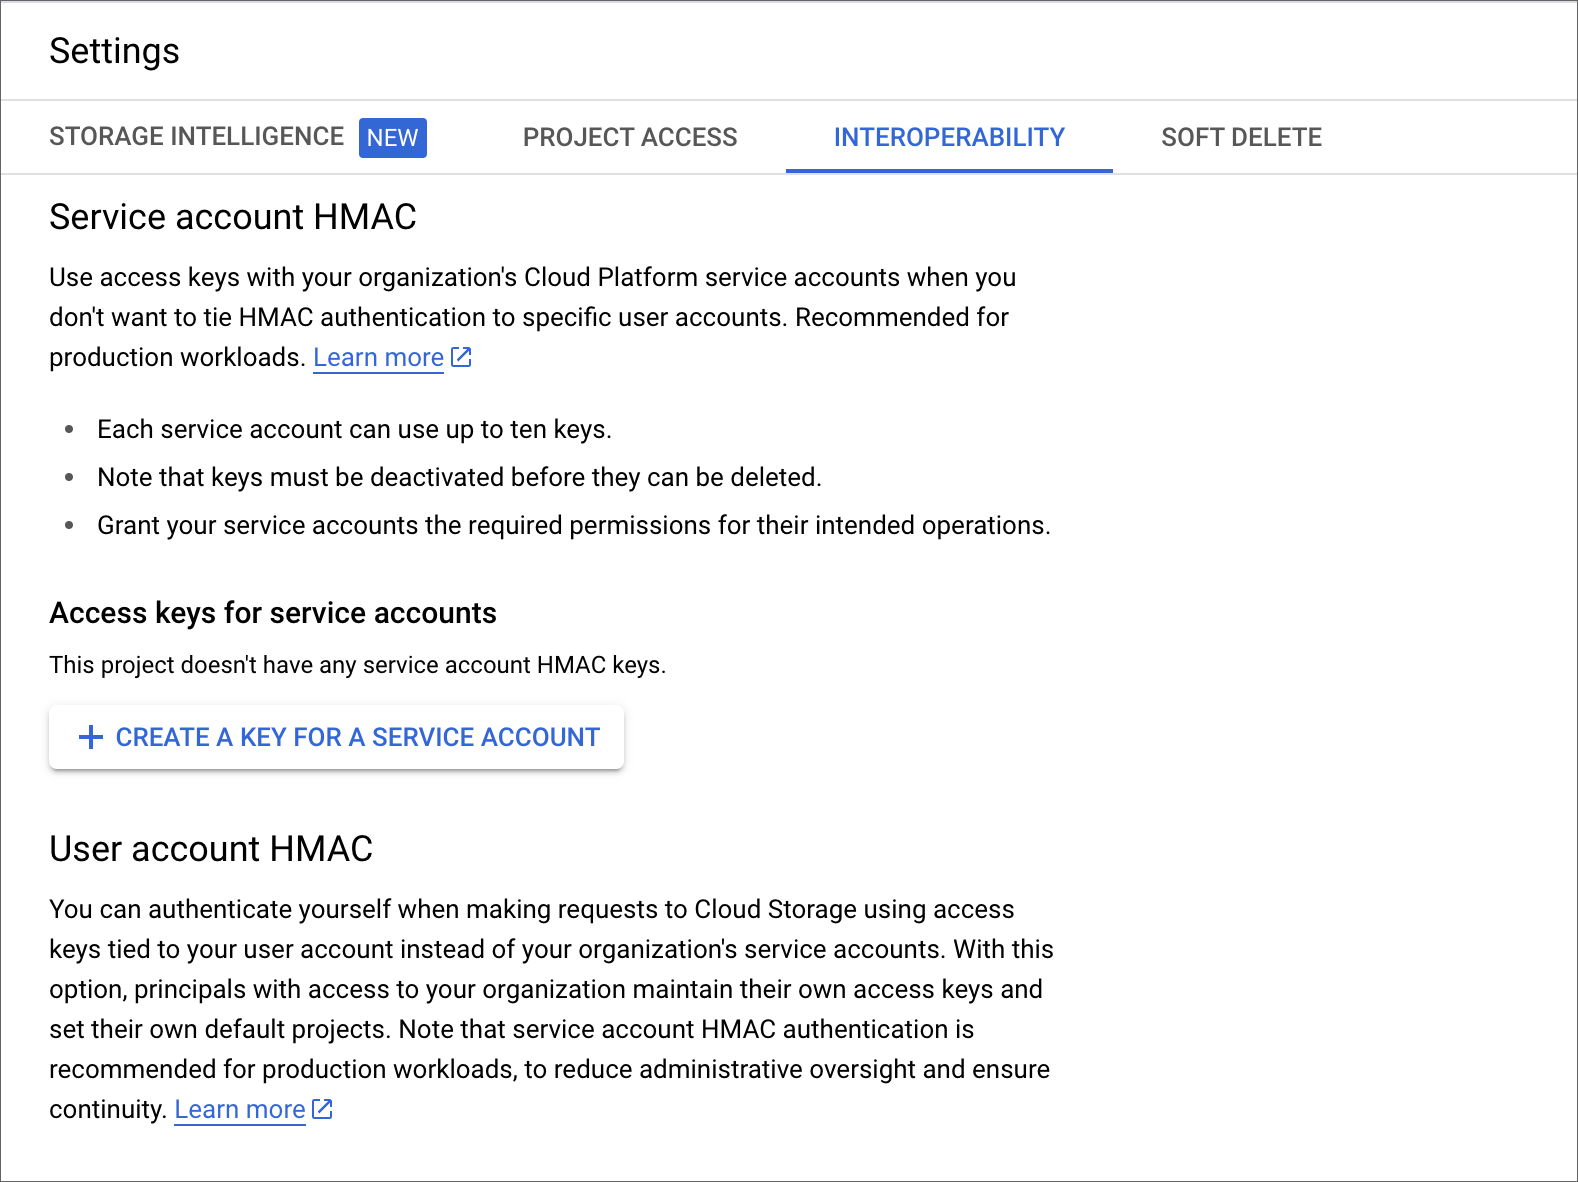Click the Settings page title
The width and height of the screenshot is (1578, 1182).
click(x=114, y=50)
